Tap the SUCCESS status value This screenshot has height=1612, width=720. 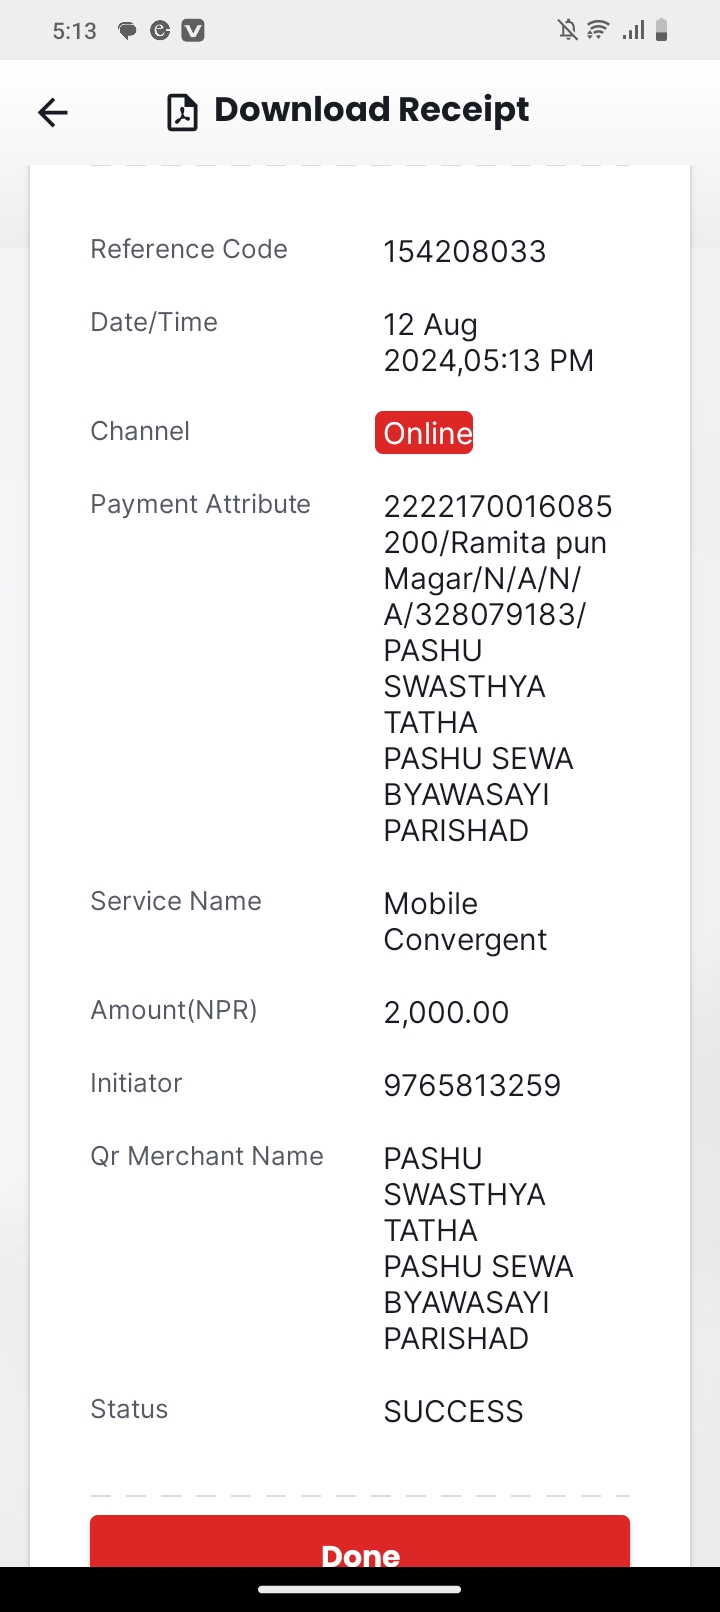(453, 1411)
